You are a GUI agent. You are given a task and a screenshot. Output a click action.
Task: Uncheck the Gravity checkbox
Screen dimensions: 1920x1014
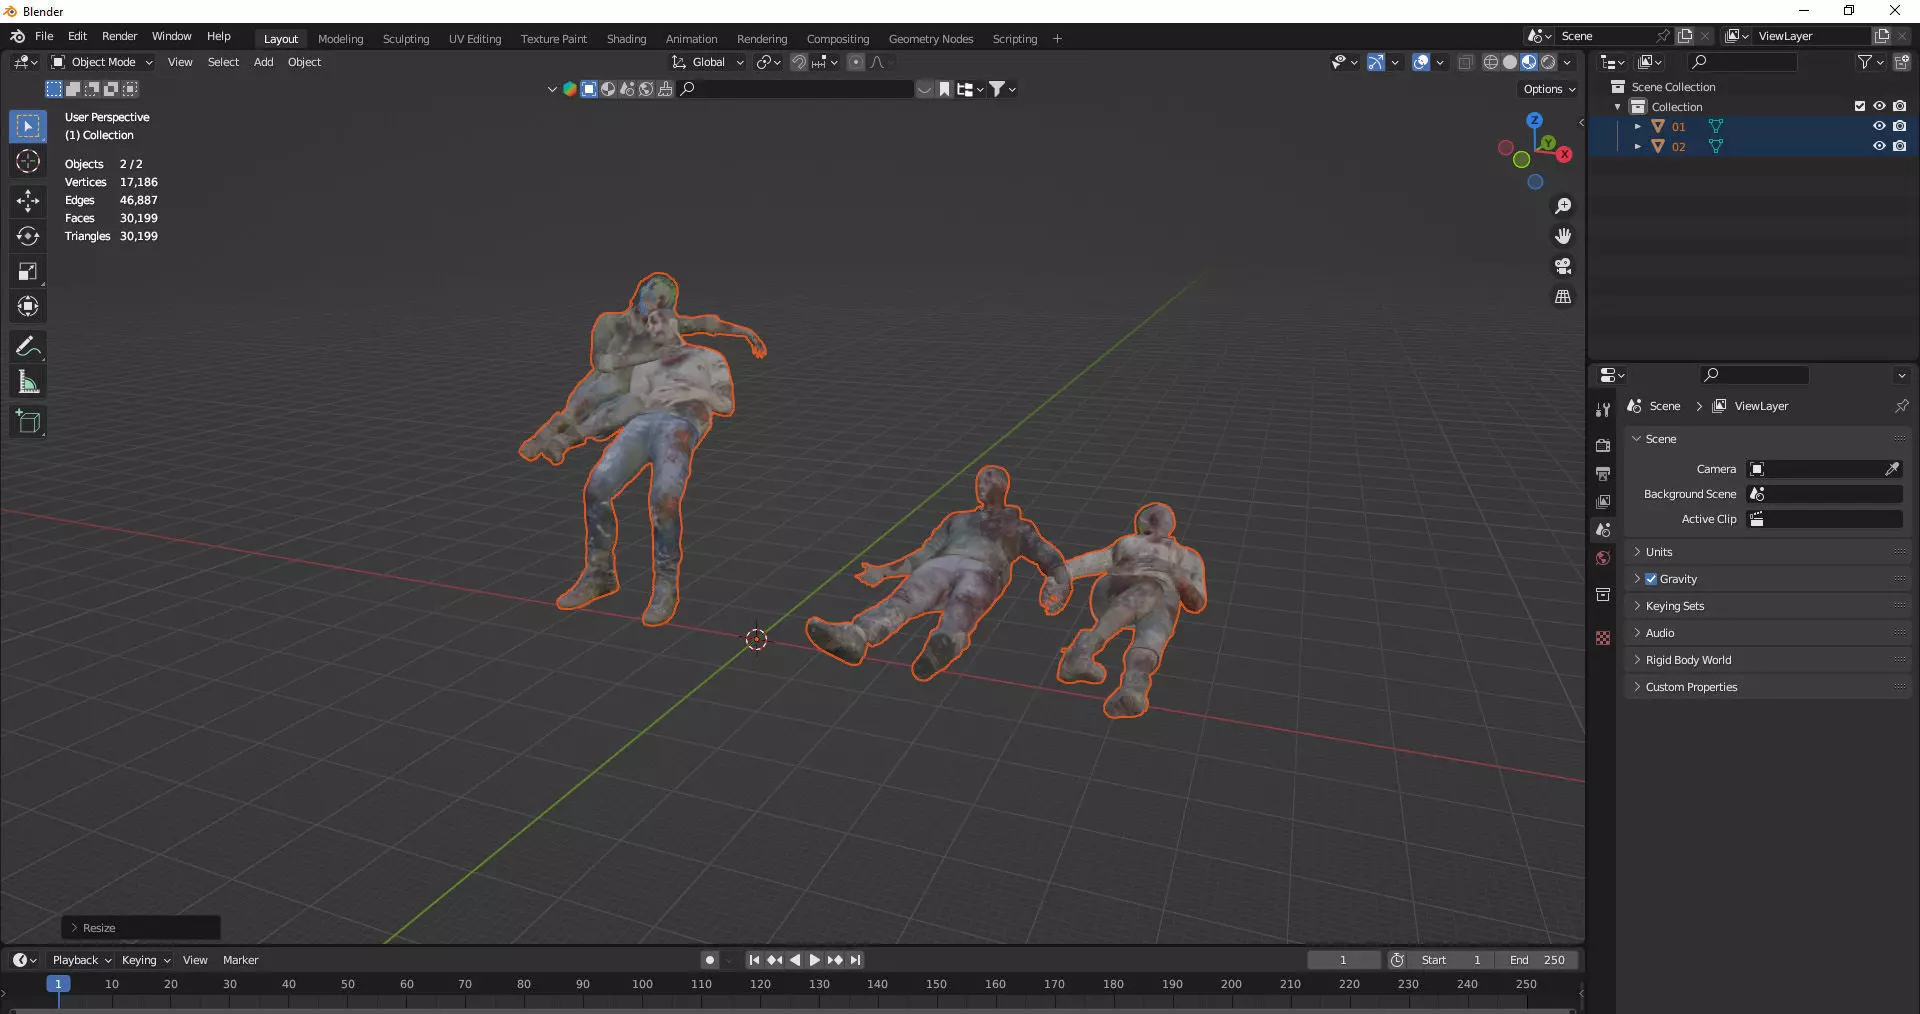[1651, 579]
